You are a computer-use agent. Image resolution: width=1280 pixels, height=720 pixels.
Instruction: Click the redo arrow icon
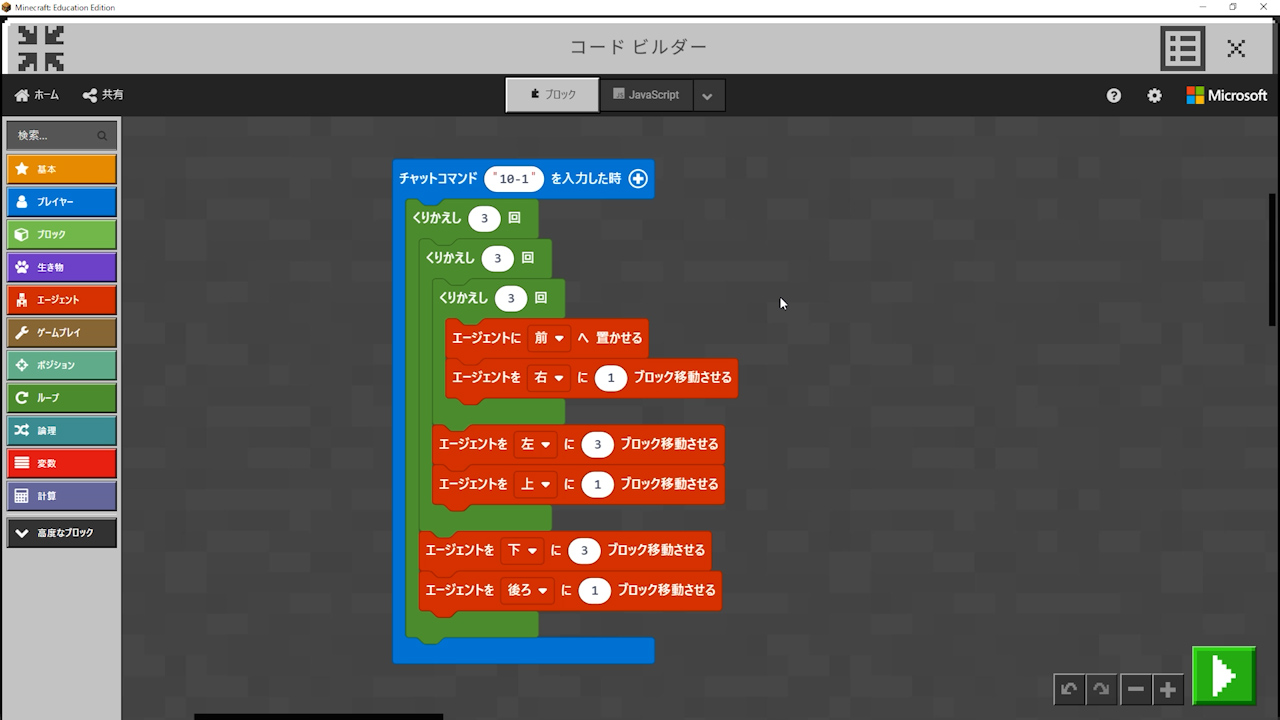1101,689
